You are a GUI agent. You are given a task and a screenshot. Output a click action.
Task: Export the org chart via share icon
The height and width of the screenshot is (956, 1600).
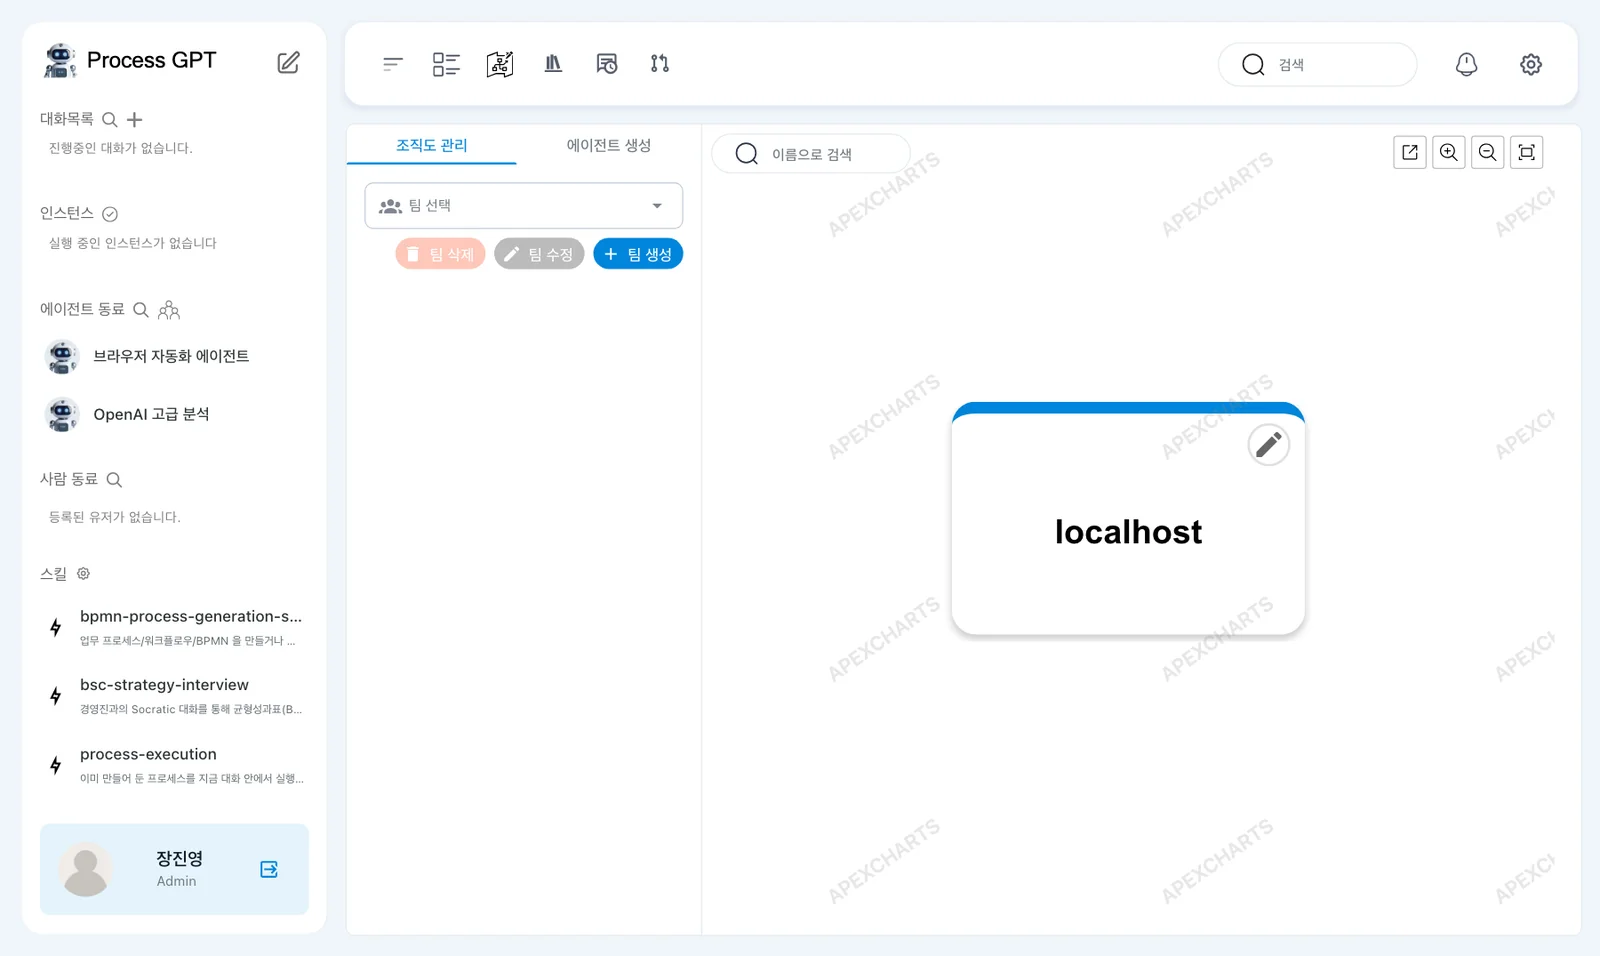[x=1410, y=152]
